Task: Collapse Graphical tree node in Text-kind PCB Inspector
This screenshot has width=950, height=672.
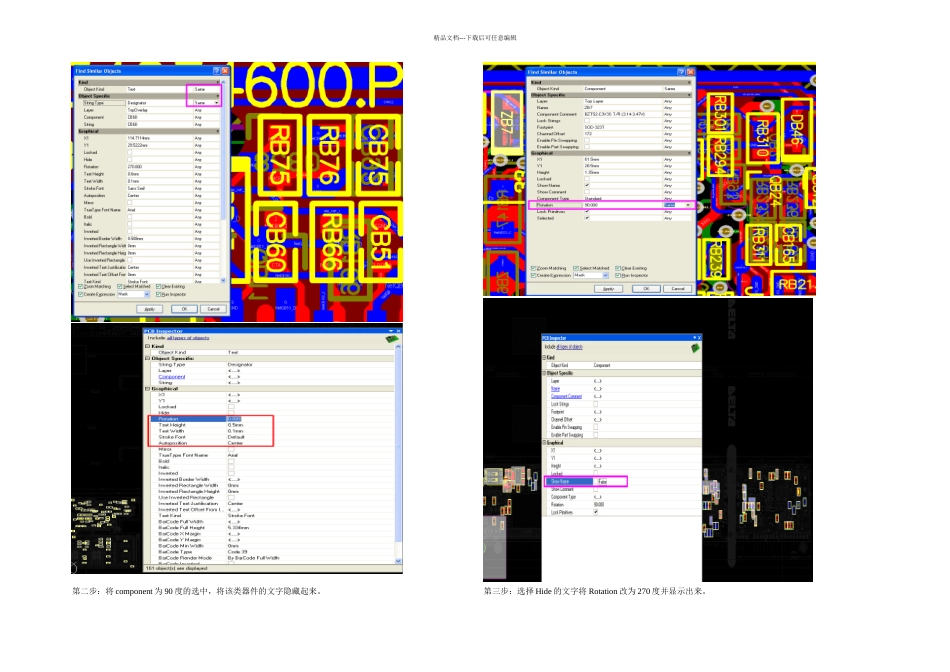Action: click(148, 388)
